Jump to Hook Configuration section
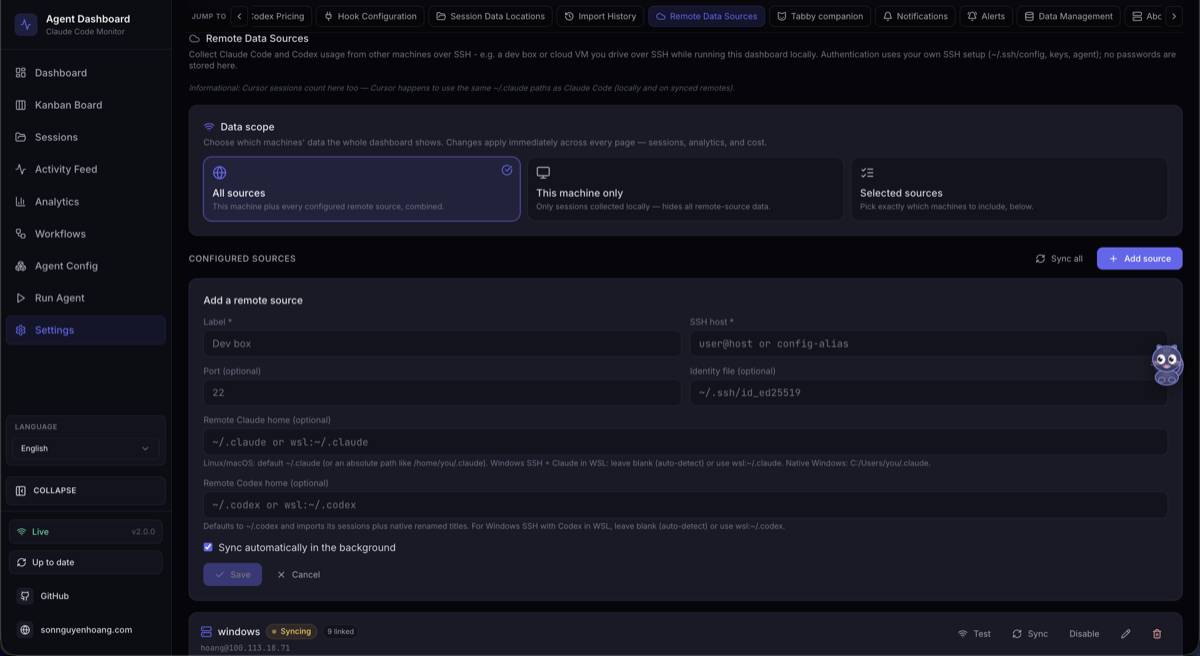 [370, 16]
